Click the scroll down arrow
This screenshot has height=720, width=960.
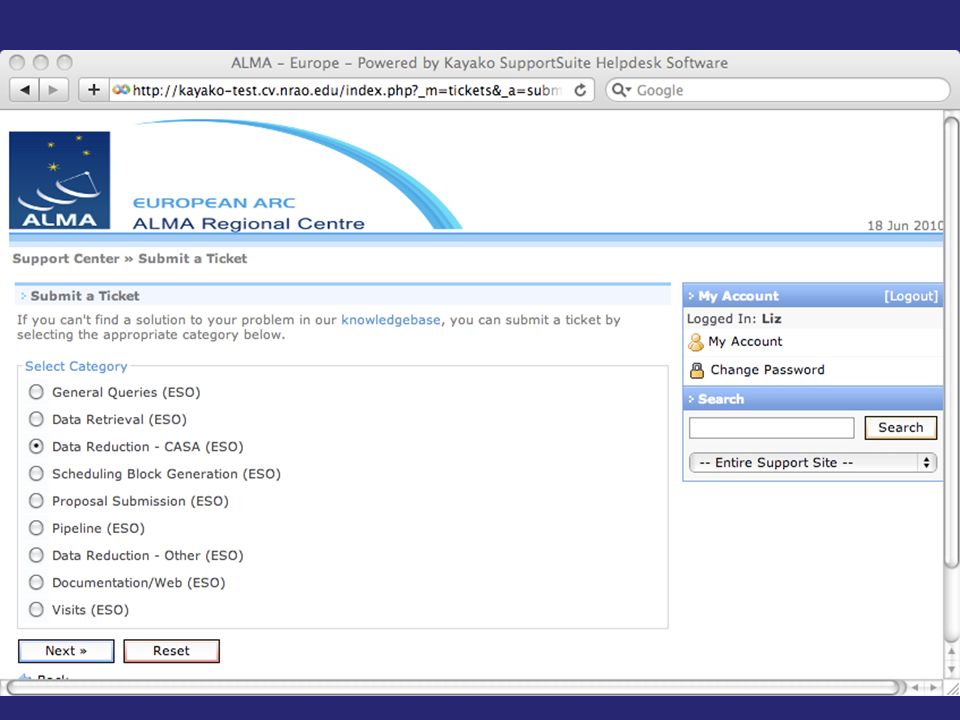pos(951,670)
